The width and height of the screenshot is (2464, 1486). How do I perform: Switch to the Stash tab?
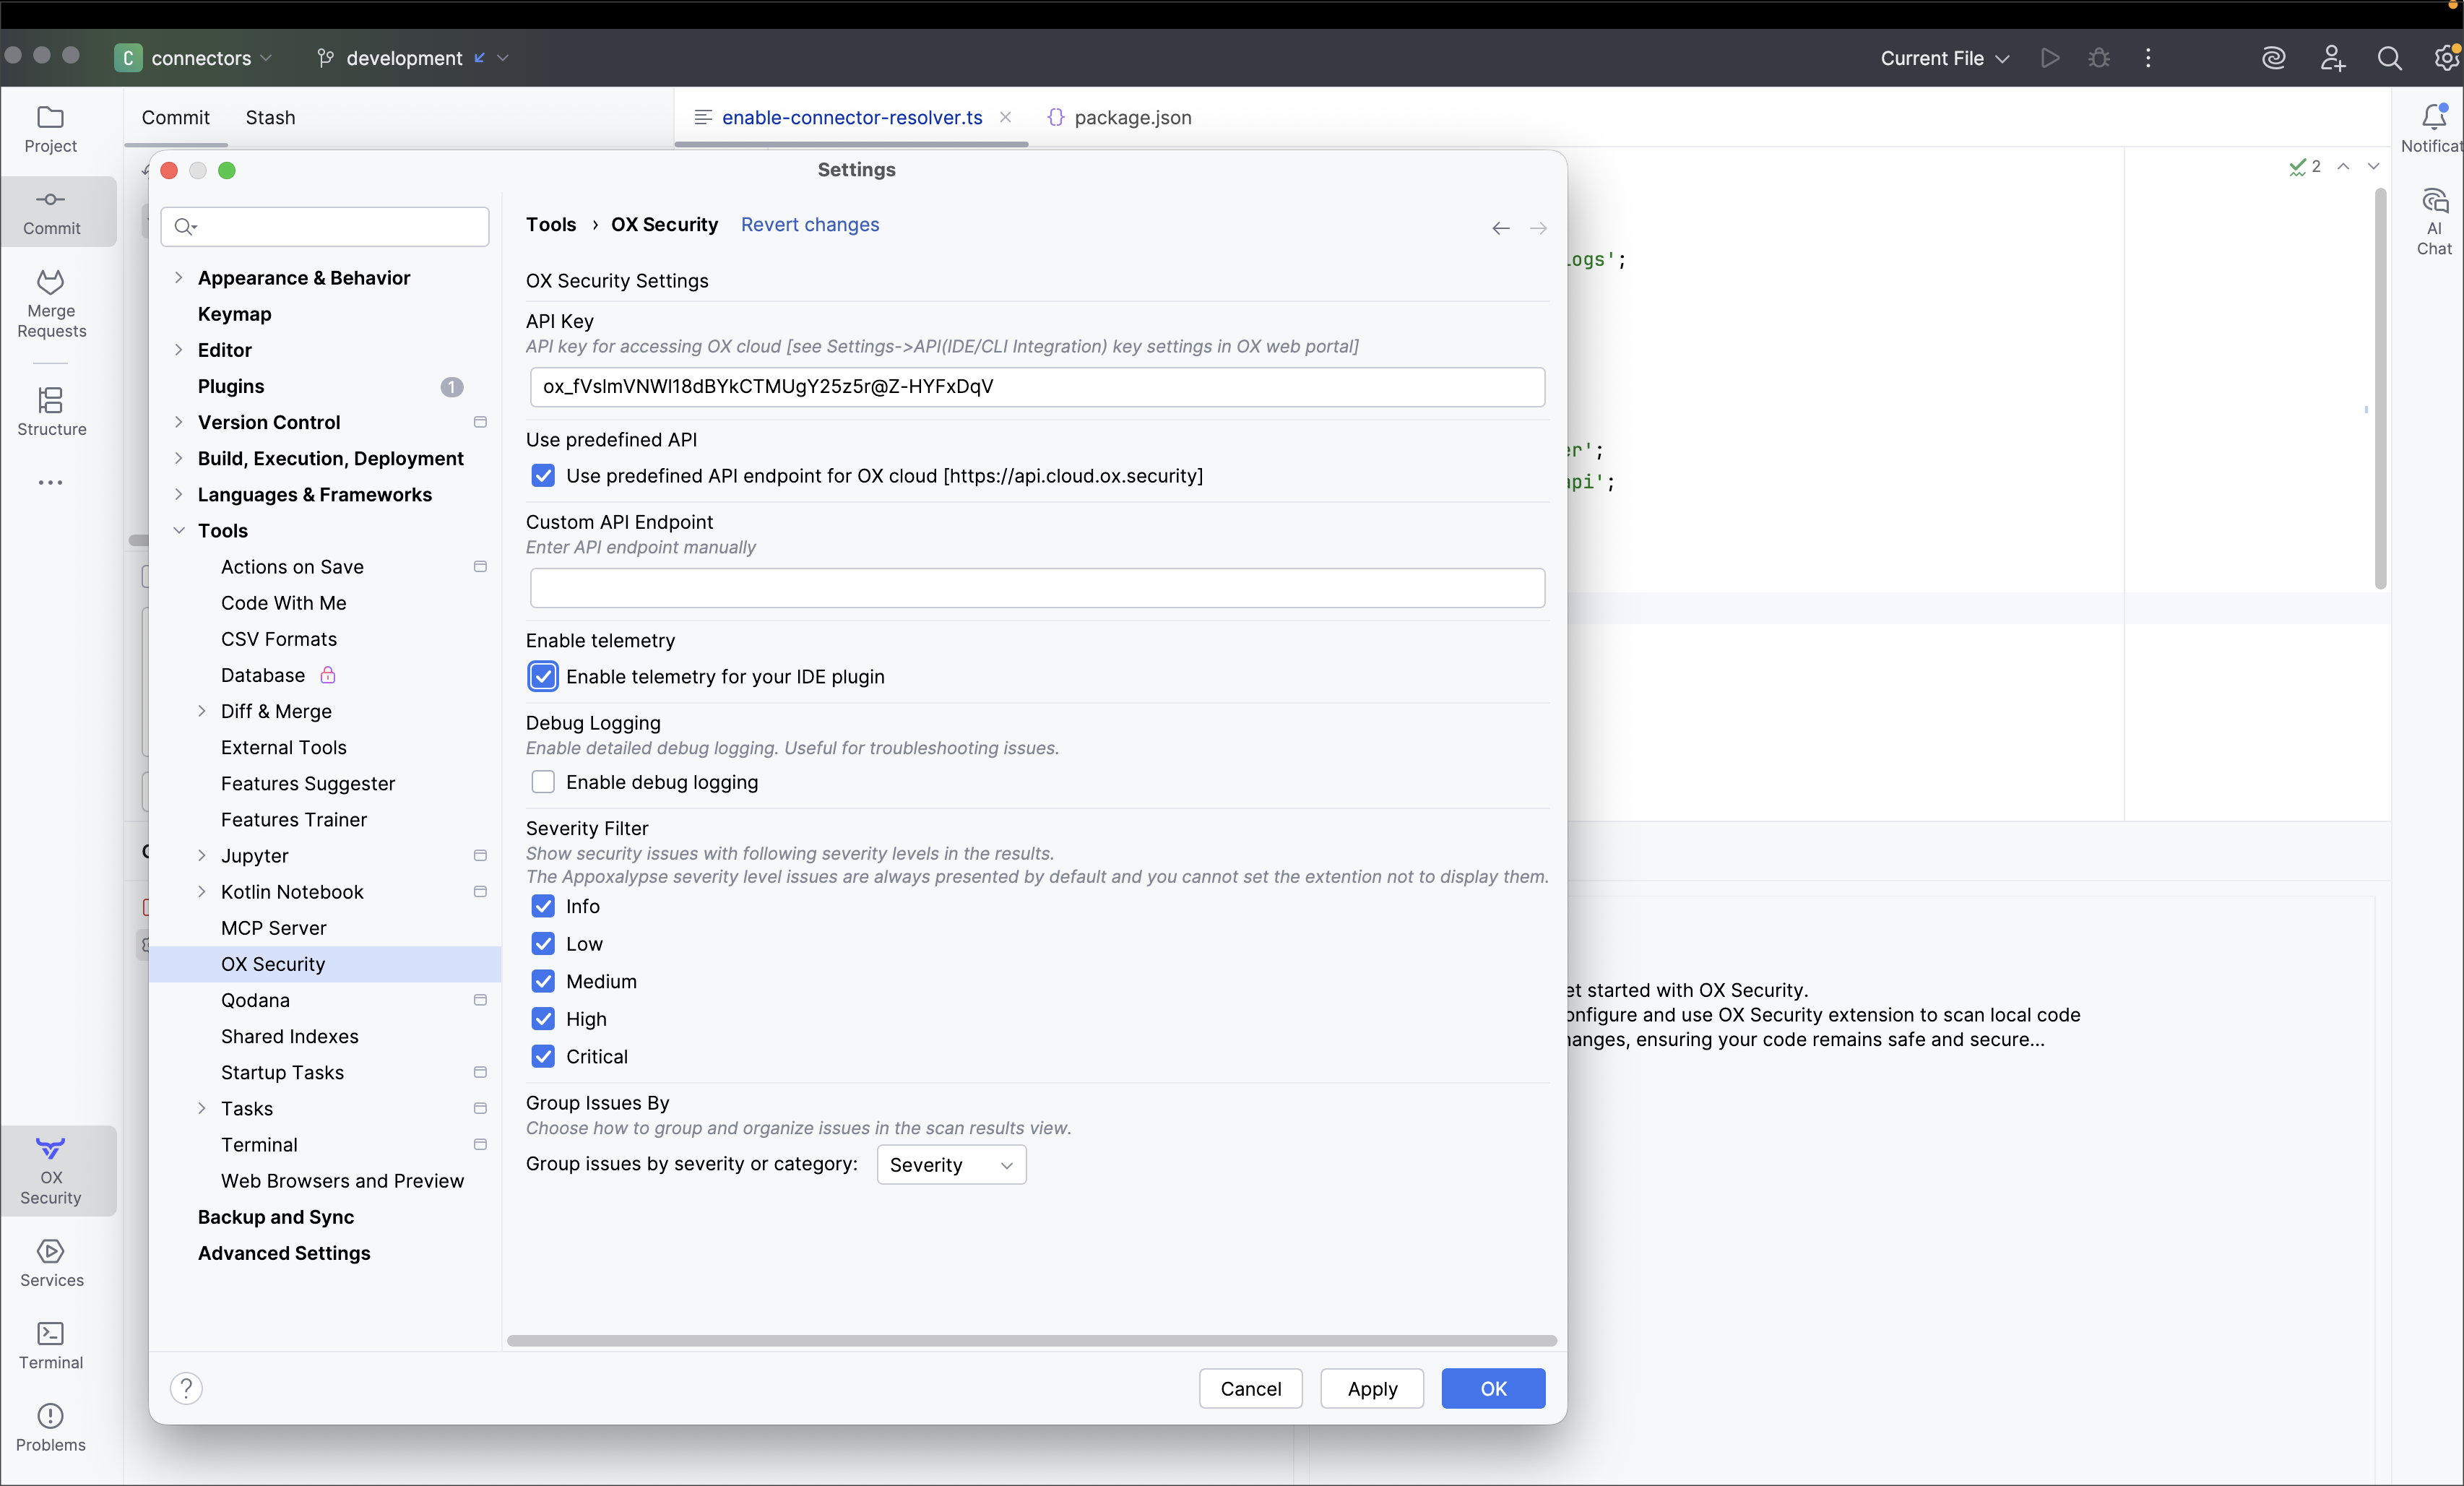(270, 118)
